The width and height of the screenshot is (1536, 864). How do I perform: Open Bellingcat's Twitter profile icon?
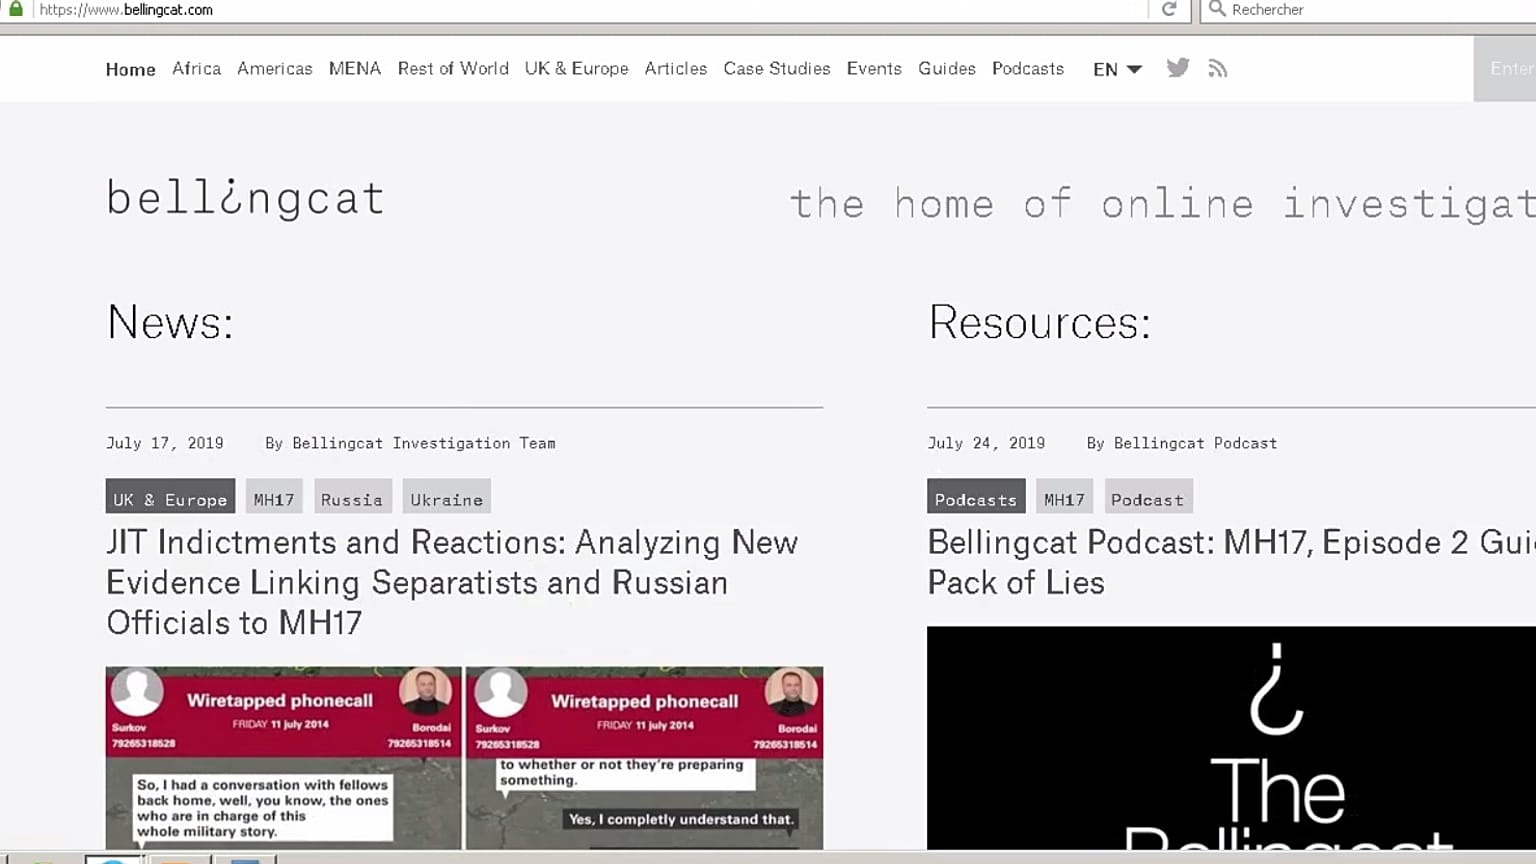(1178, 68)
